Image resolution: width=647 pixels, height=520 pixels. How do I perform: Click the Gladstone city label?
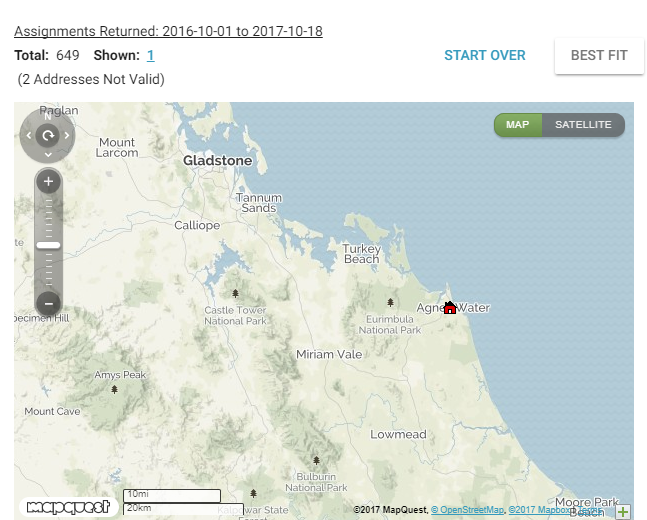pos(217,160)
